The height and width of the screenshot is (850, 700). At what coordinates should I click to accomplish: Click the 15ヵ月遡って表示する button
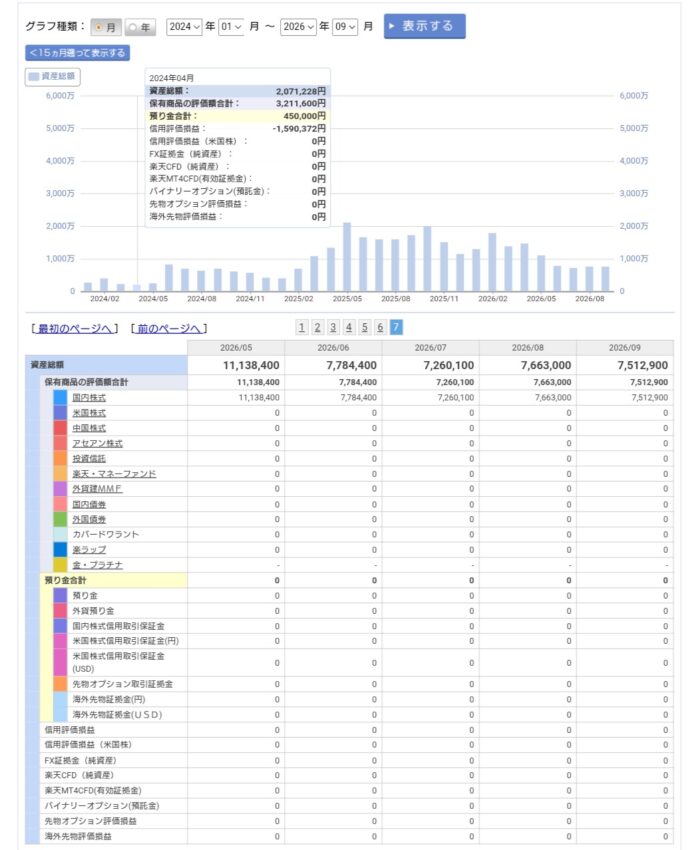(x=78, y=53)
